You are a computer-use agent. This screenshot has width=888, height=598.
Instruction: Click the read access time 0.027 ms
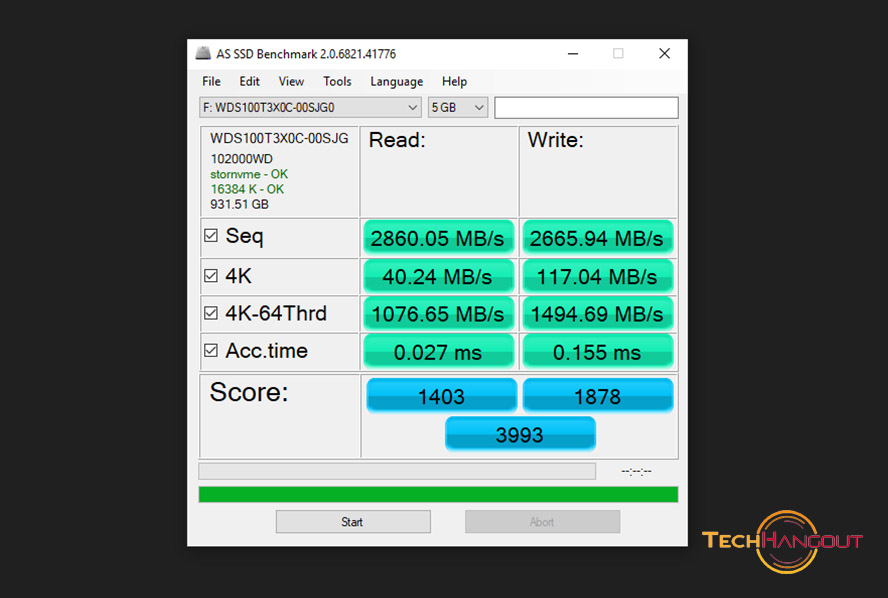click(438, 352)
